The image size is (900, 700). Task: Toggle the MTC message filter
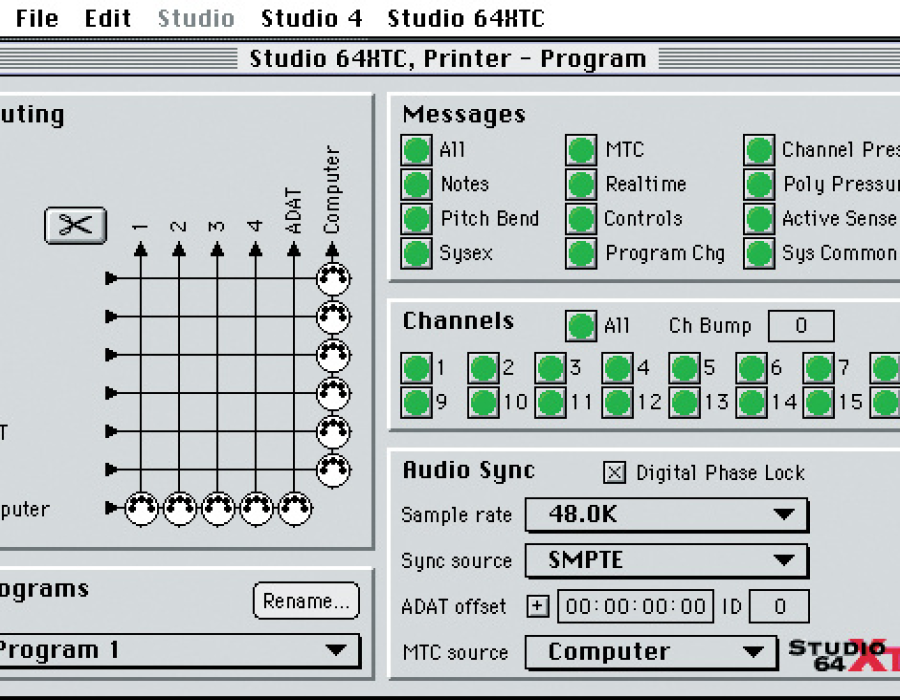pyautogui.click(x=581, y=150)
